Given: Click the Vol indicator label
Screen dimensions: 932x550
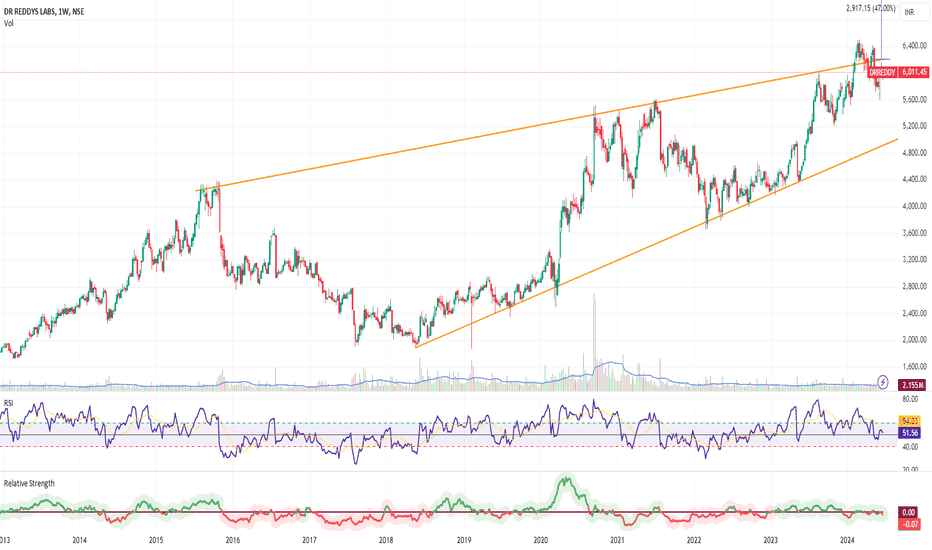Looking at the screenshot, I should tap(9, 23).
